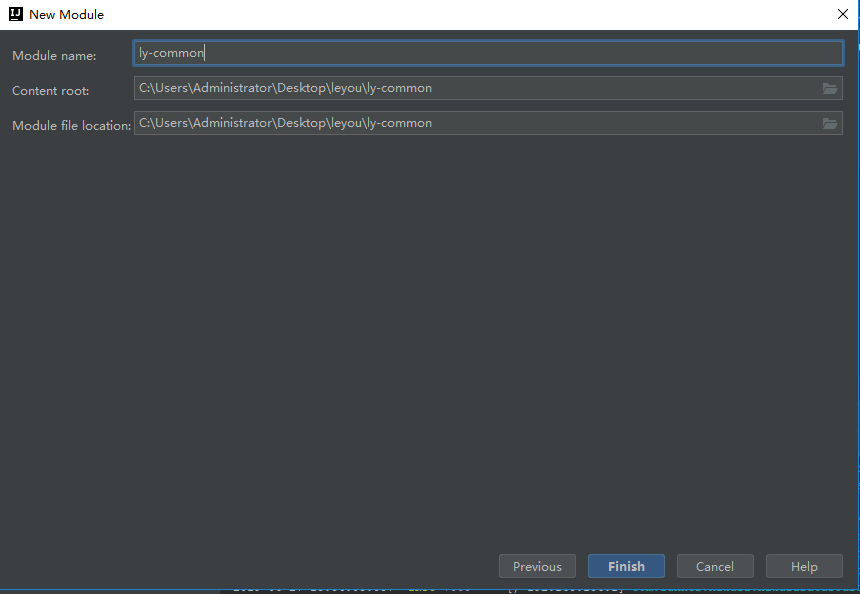Click the 'Content root:' label
860x594 pixels.
[x=50, y=91]
